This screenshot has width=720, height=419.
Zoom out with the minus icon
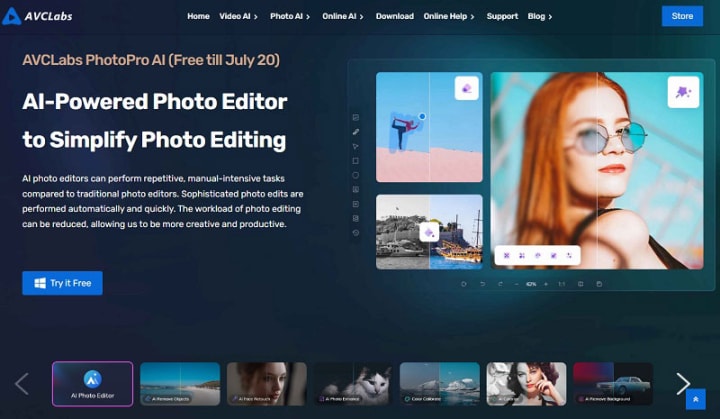517,284
